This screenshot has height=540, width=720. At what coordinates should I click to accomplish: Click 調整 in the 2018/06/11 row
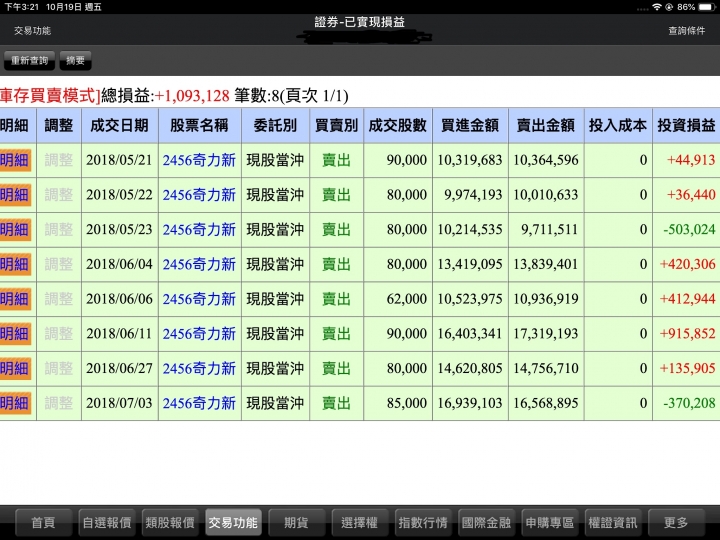[59, 334]
